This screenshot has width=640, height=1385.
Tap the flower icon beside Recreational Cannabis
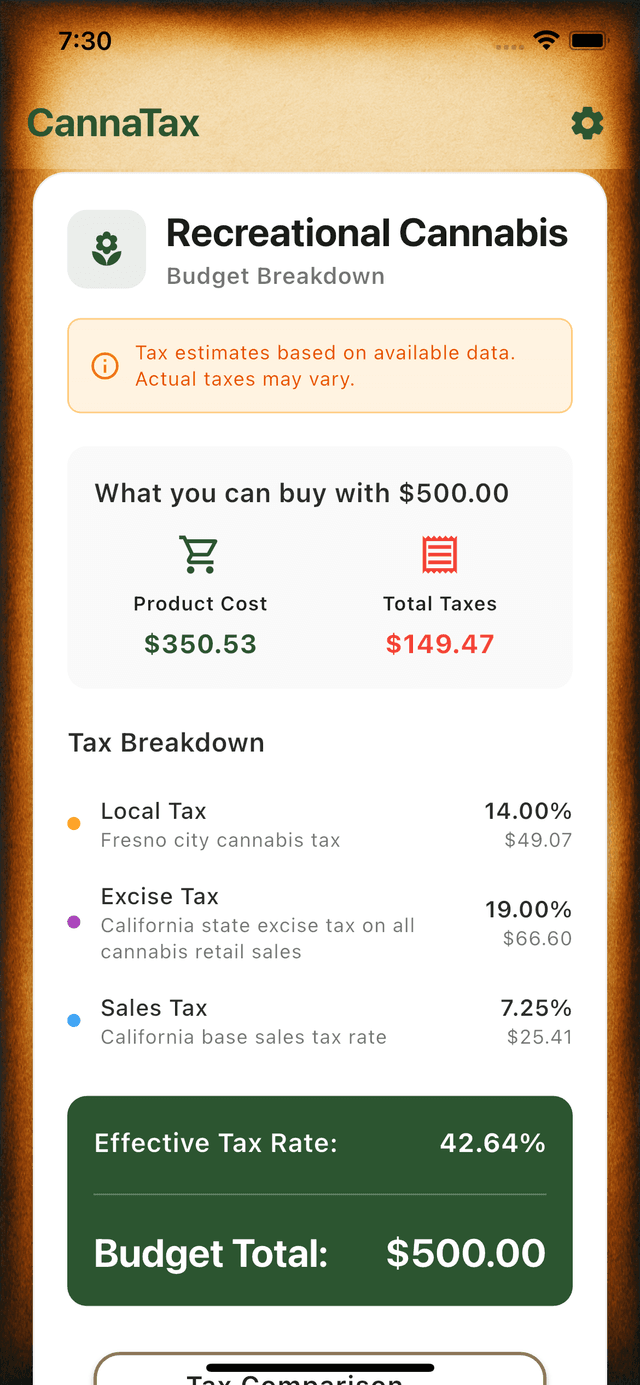[x=107, y=249]
